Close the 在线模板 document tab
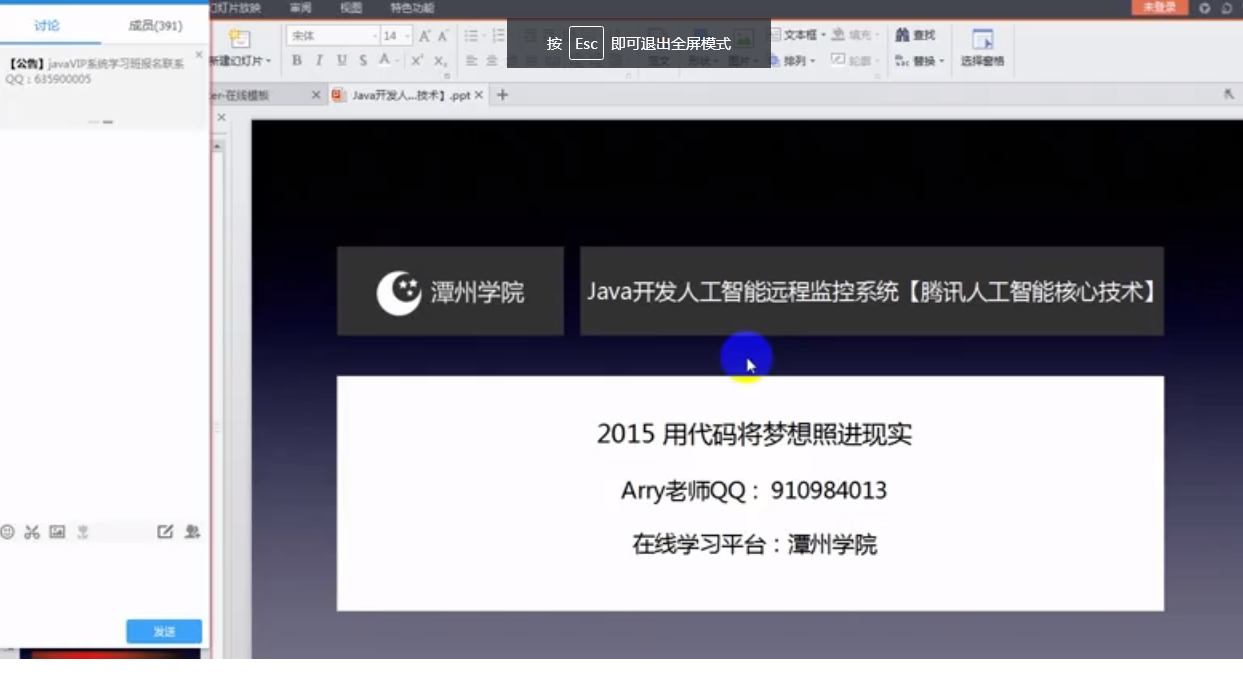This screenshot has height=682, width=1243. (316, 95)
